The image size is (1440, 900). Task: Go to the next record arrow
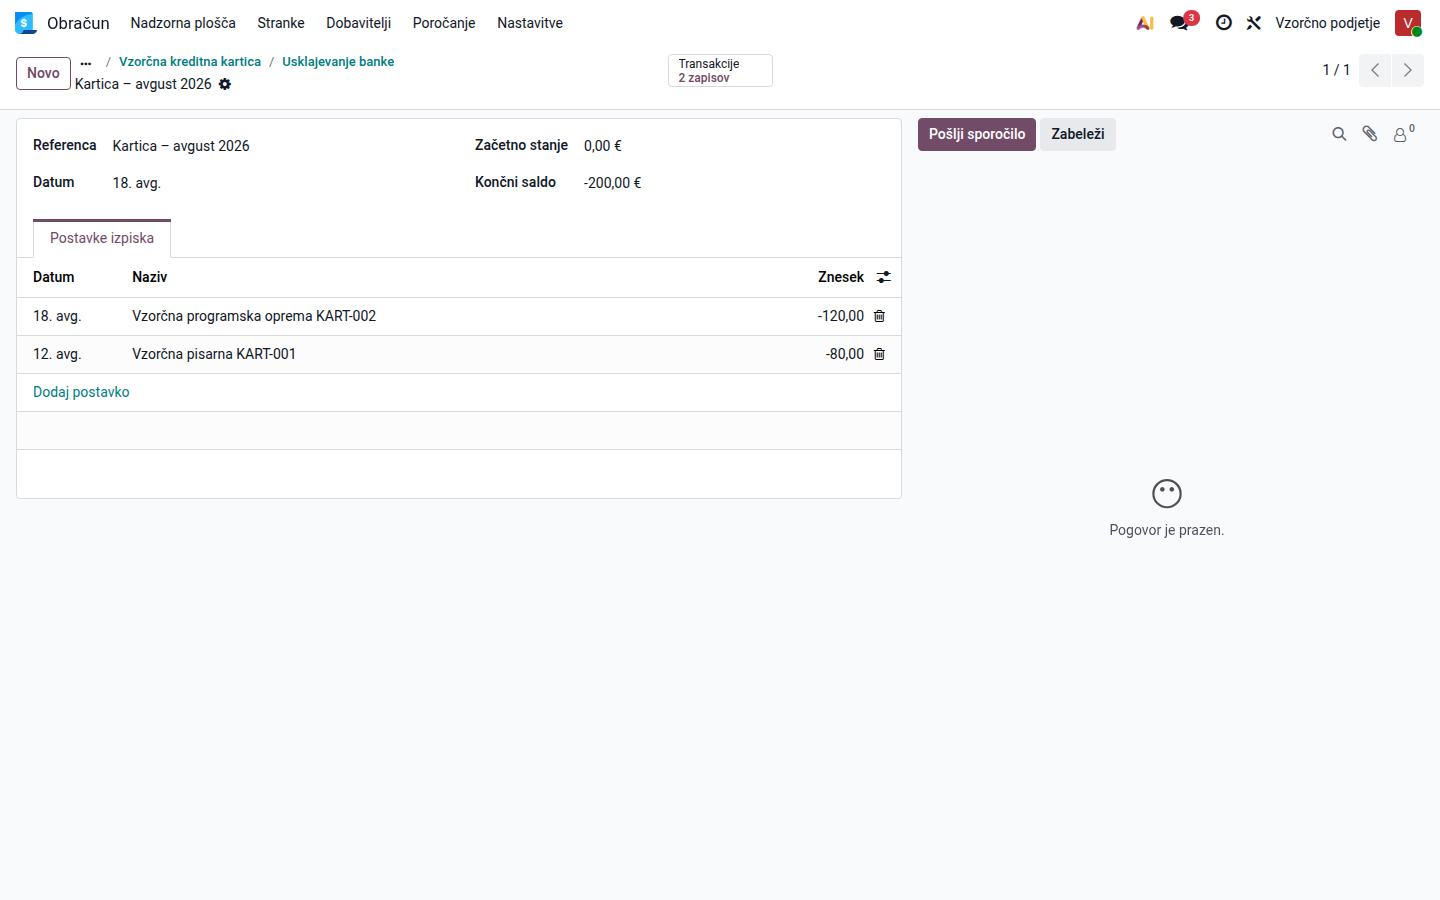[x=1408, y=70]
